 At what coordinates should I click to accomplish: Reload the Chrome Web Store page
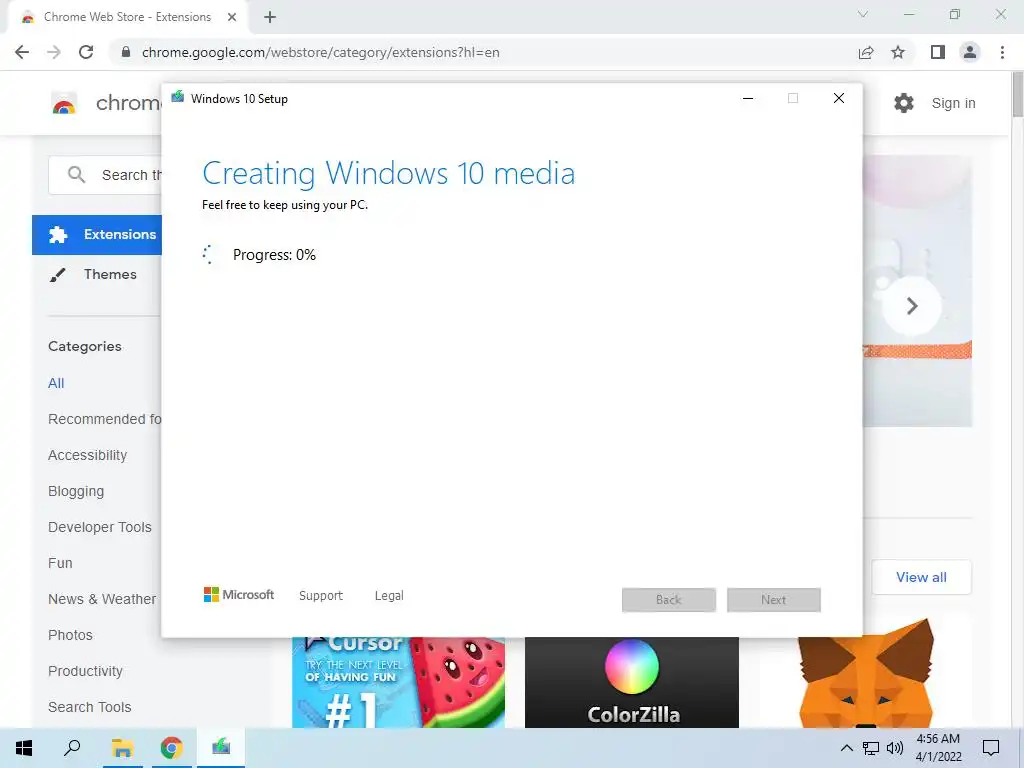tap(86, 52)
